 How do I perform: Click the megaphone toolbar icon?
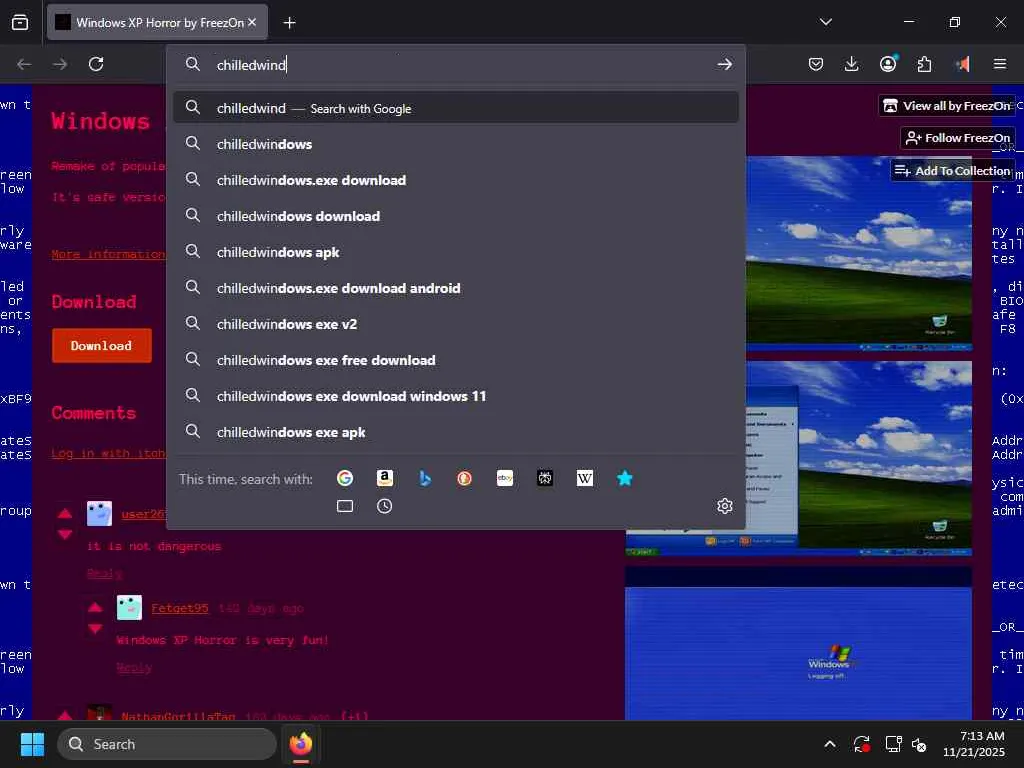[x=963, y=64]
